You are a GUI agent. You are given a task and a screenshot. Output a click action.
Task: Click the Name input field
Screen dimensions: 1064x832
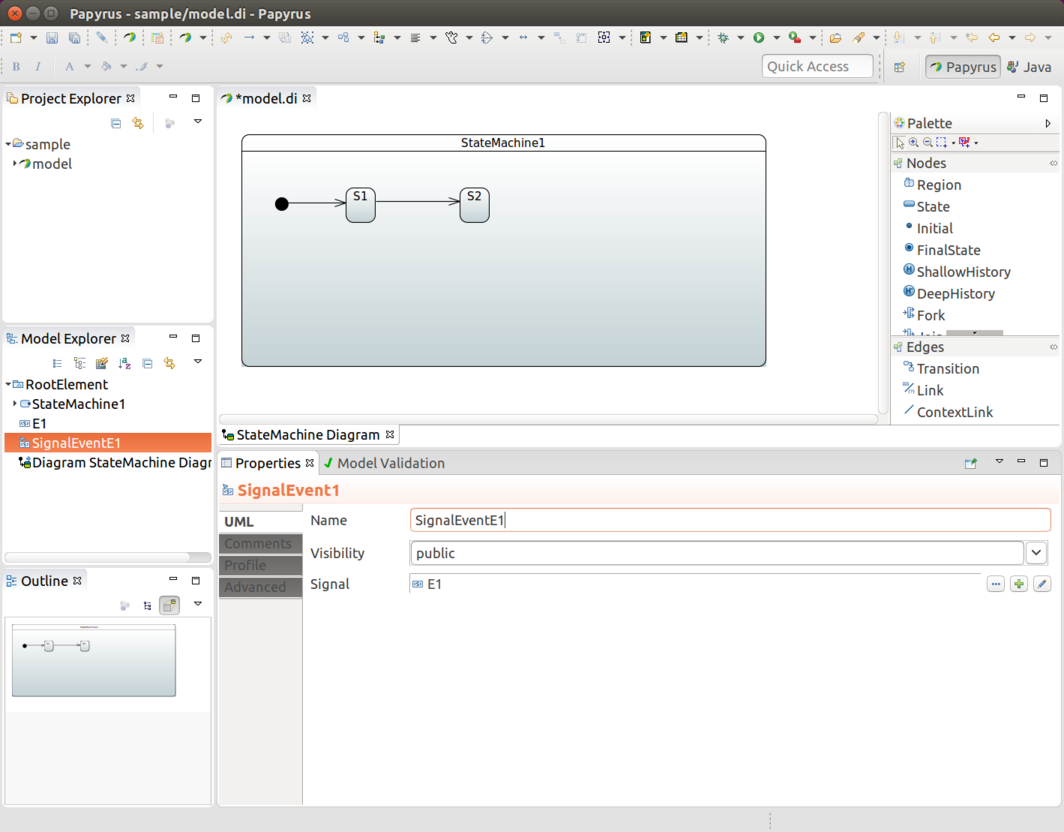(730, 521)
